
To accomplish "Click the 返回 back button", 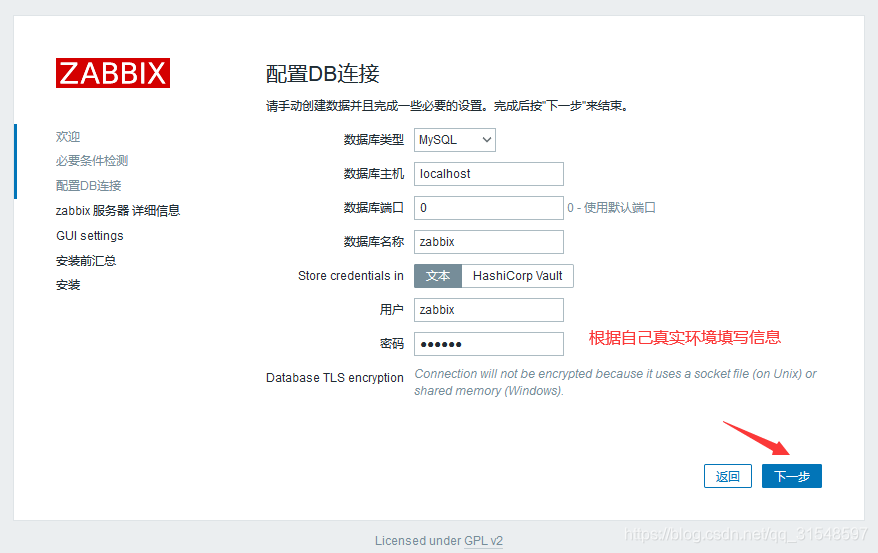I will (728, 476).
